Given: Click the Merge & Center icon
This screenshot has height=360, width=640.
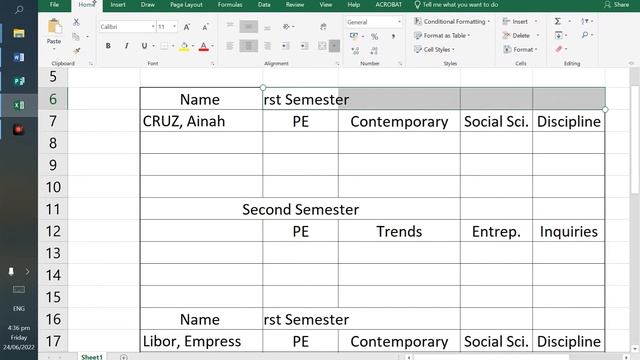Looking at the screenshot, I should 322,46.
